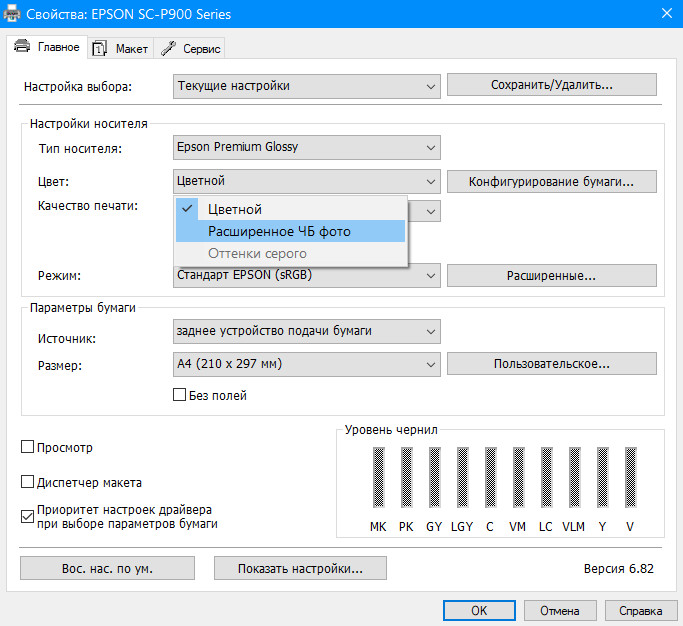The height and width of the screenshot is (626, 683).
Task: Click the printer icon in title bar
Action: coord(12,14)
